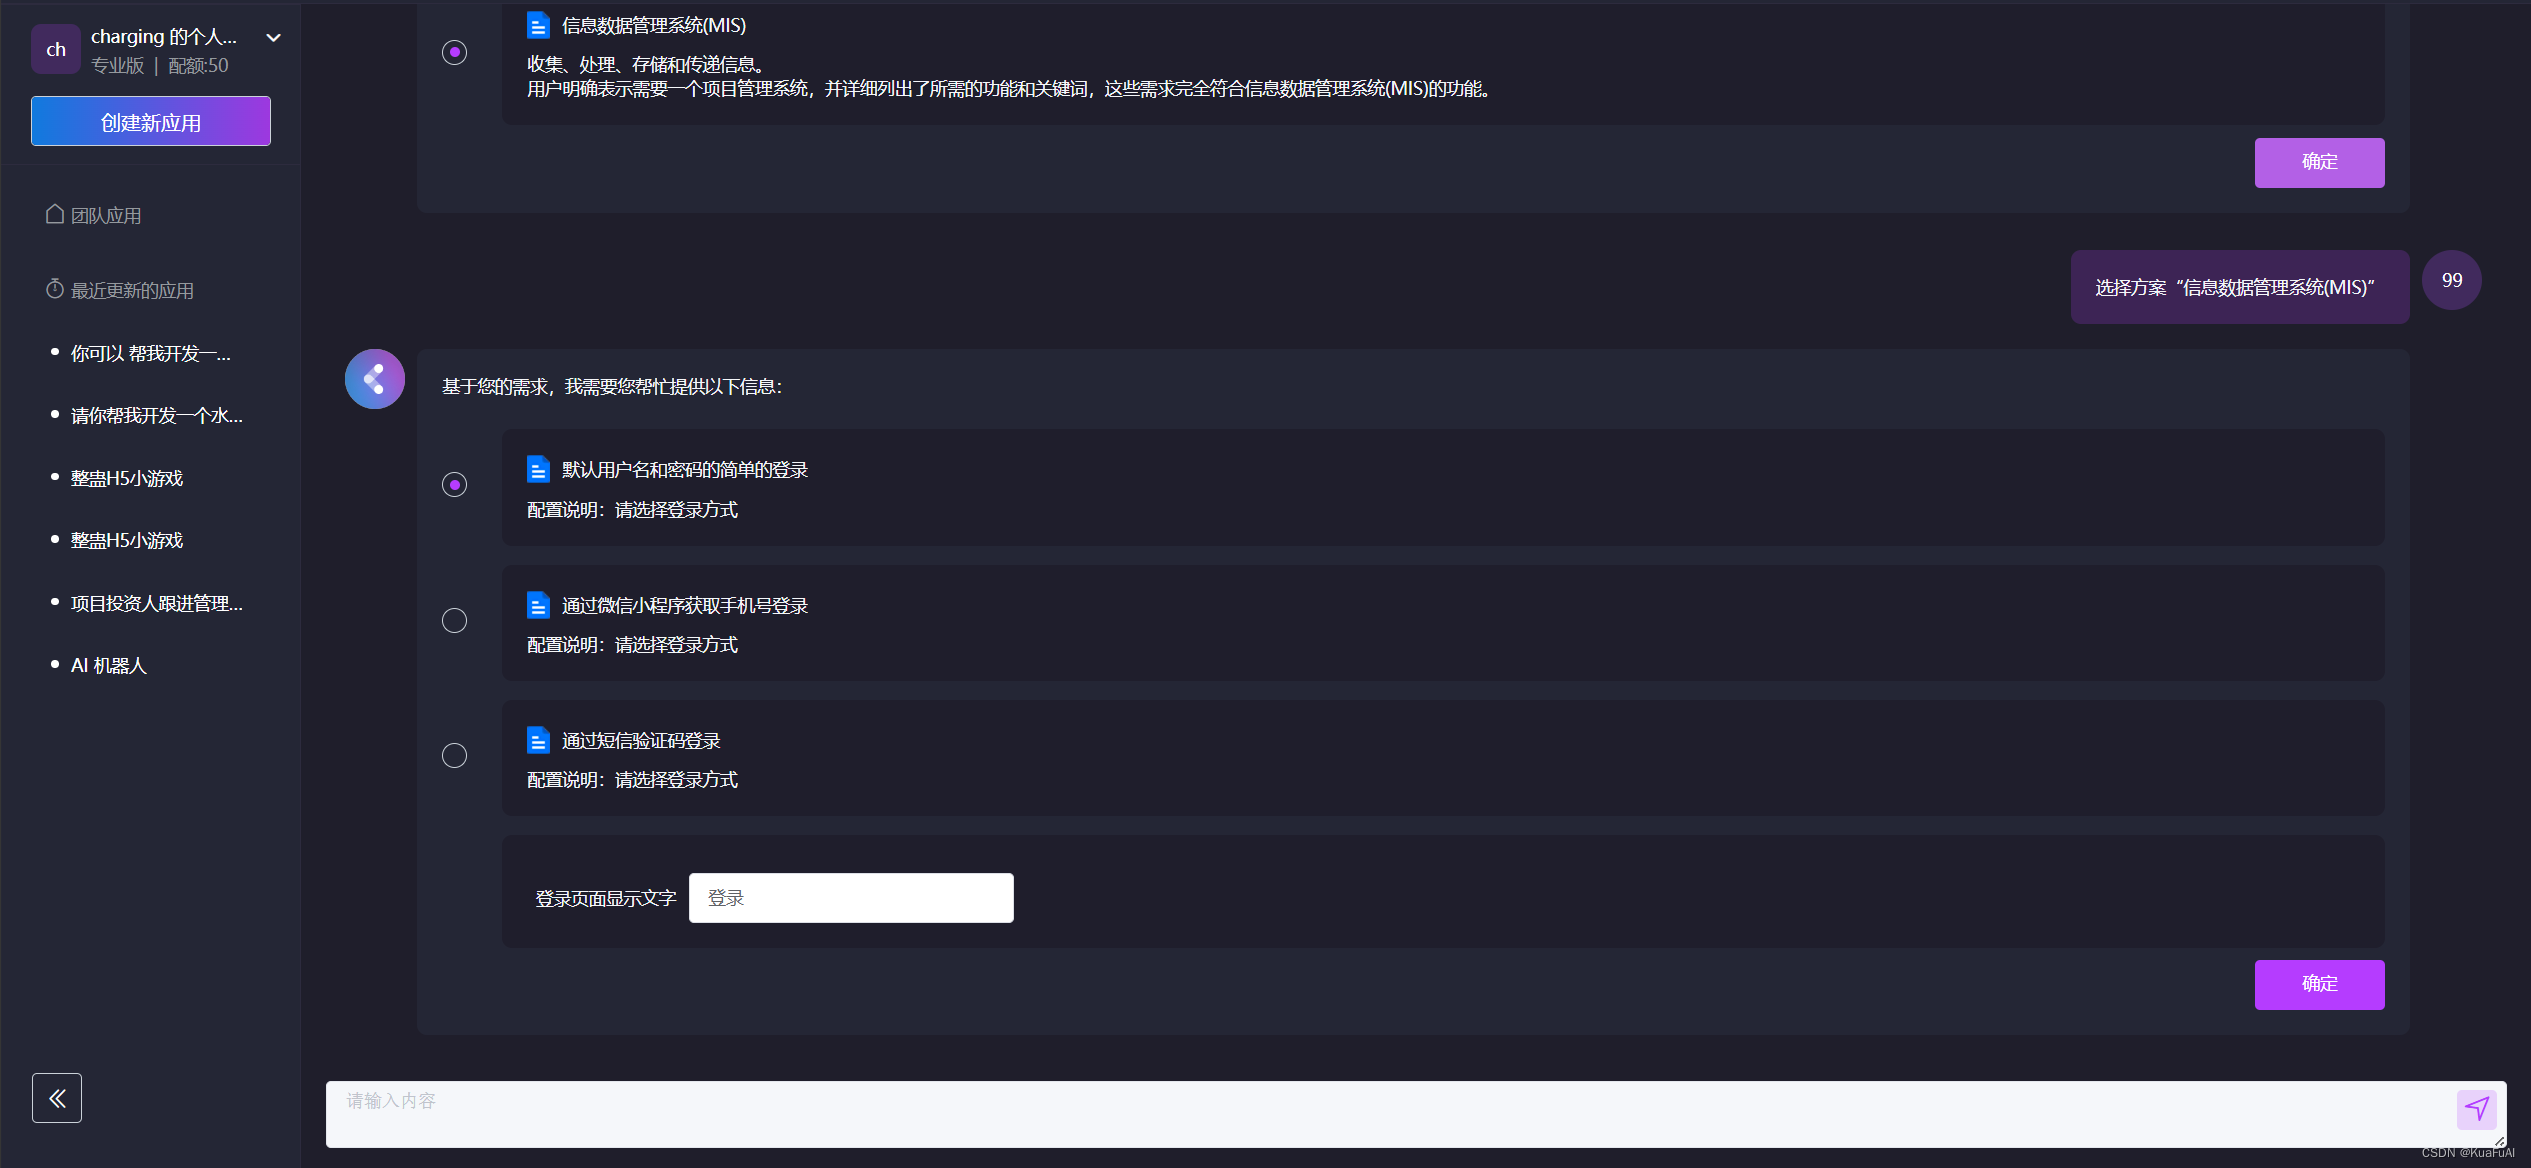Expand the workspace switcher chevron
Viewport: 2531px width, 1168px height.
tap(273, 38)
